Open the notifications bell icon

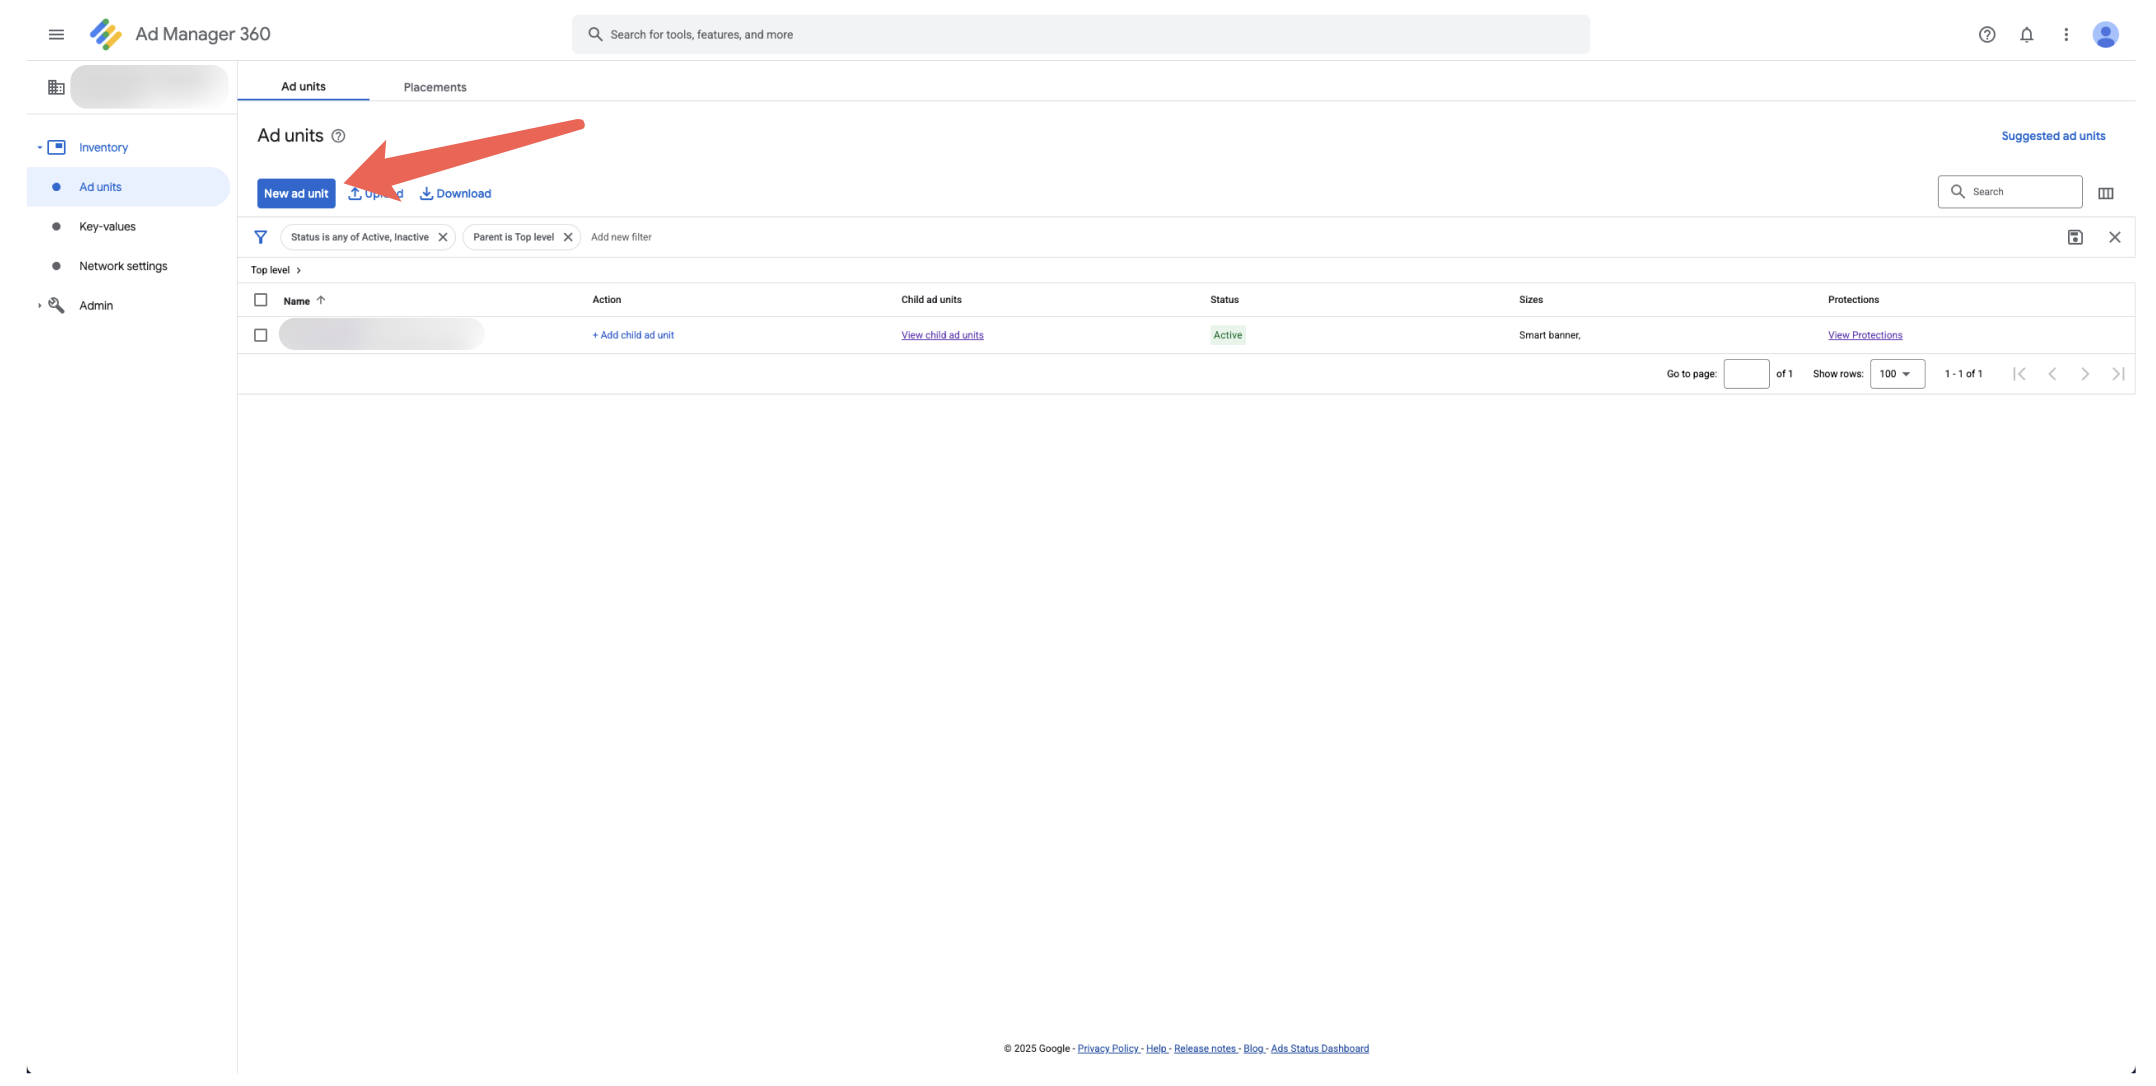click(x=2026, y=34)
